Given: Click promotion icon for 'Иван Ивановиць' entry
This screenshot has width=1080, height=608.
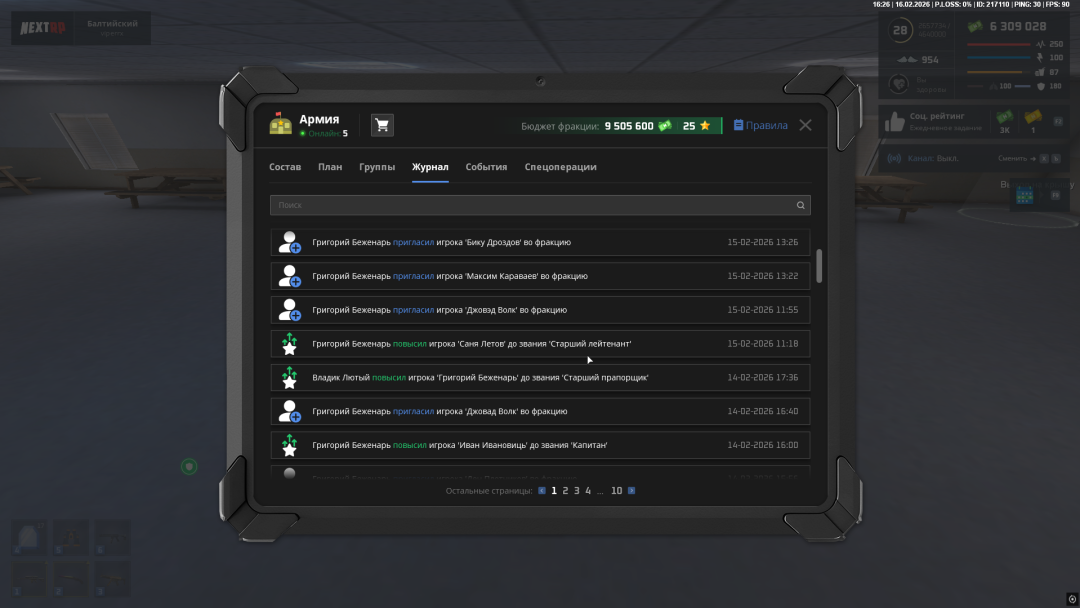Looking at the screenshot, I should [289, 445].
